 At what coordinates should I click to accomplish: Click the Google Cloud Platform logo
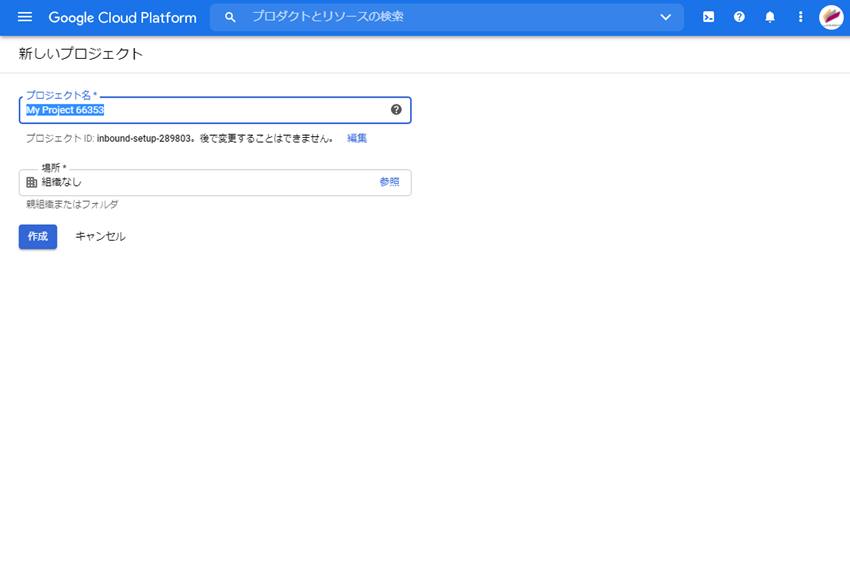coord(122,17)
